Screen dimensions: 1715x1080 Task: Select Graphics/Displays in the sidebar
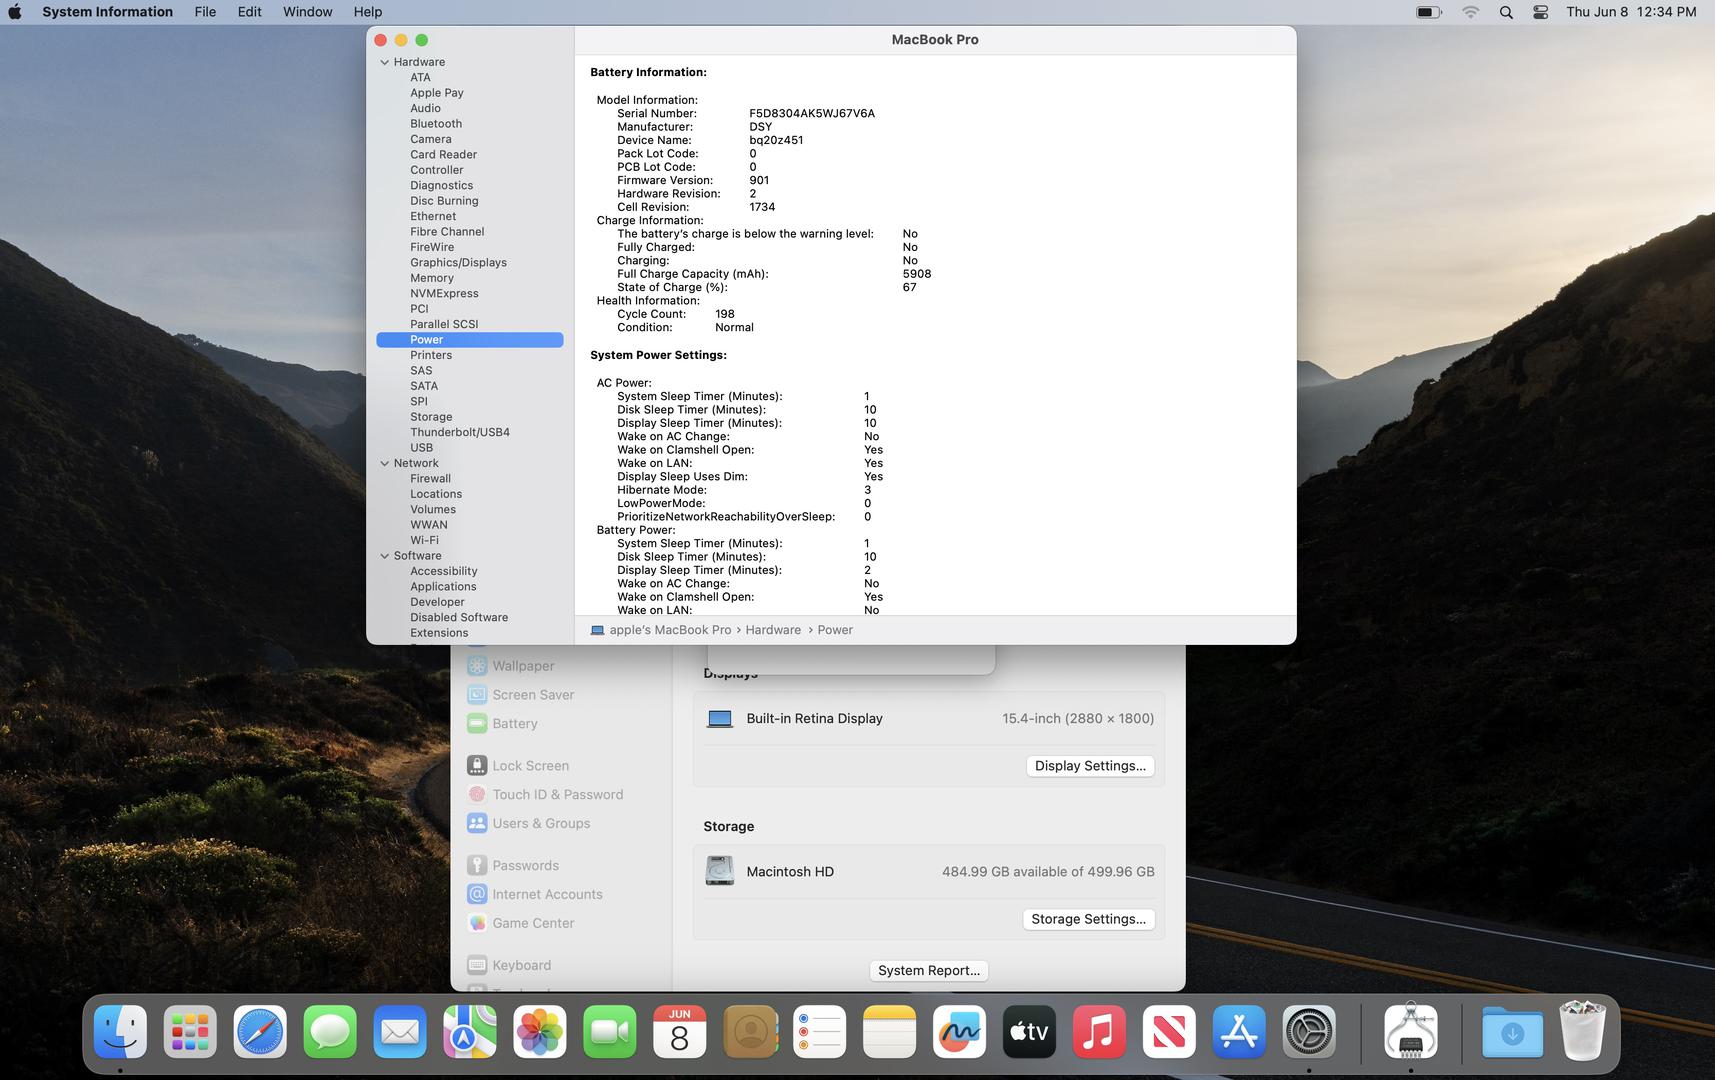tap(458, 263)
